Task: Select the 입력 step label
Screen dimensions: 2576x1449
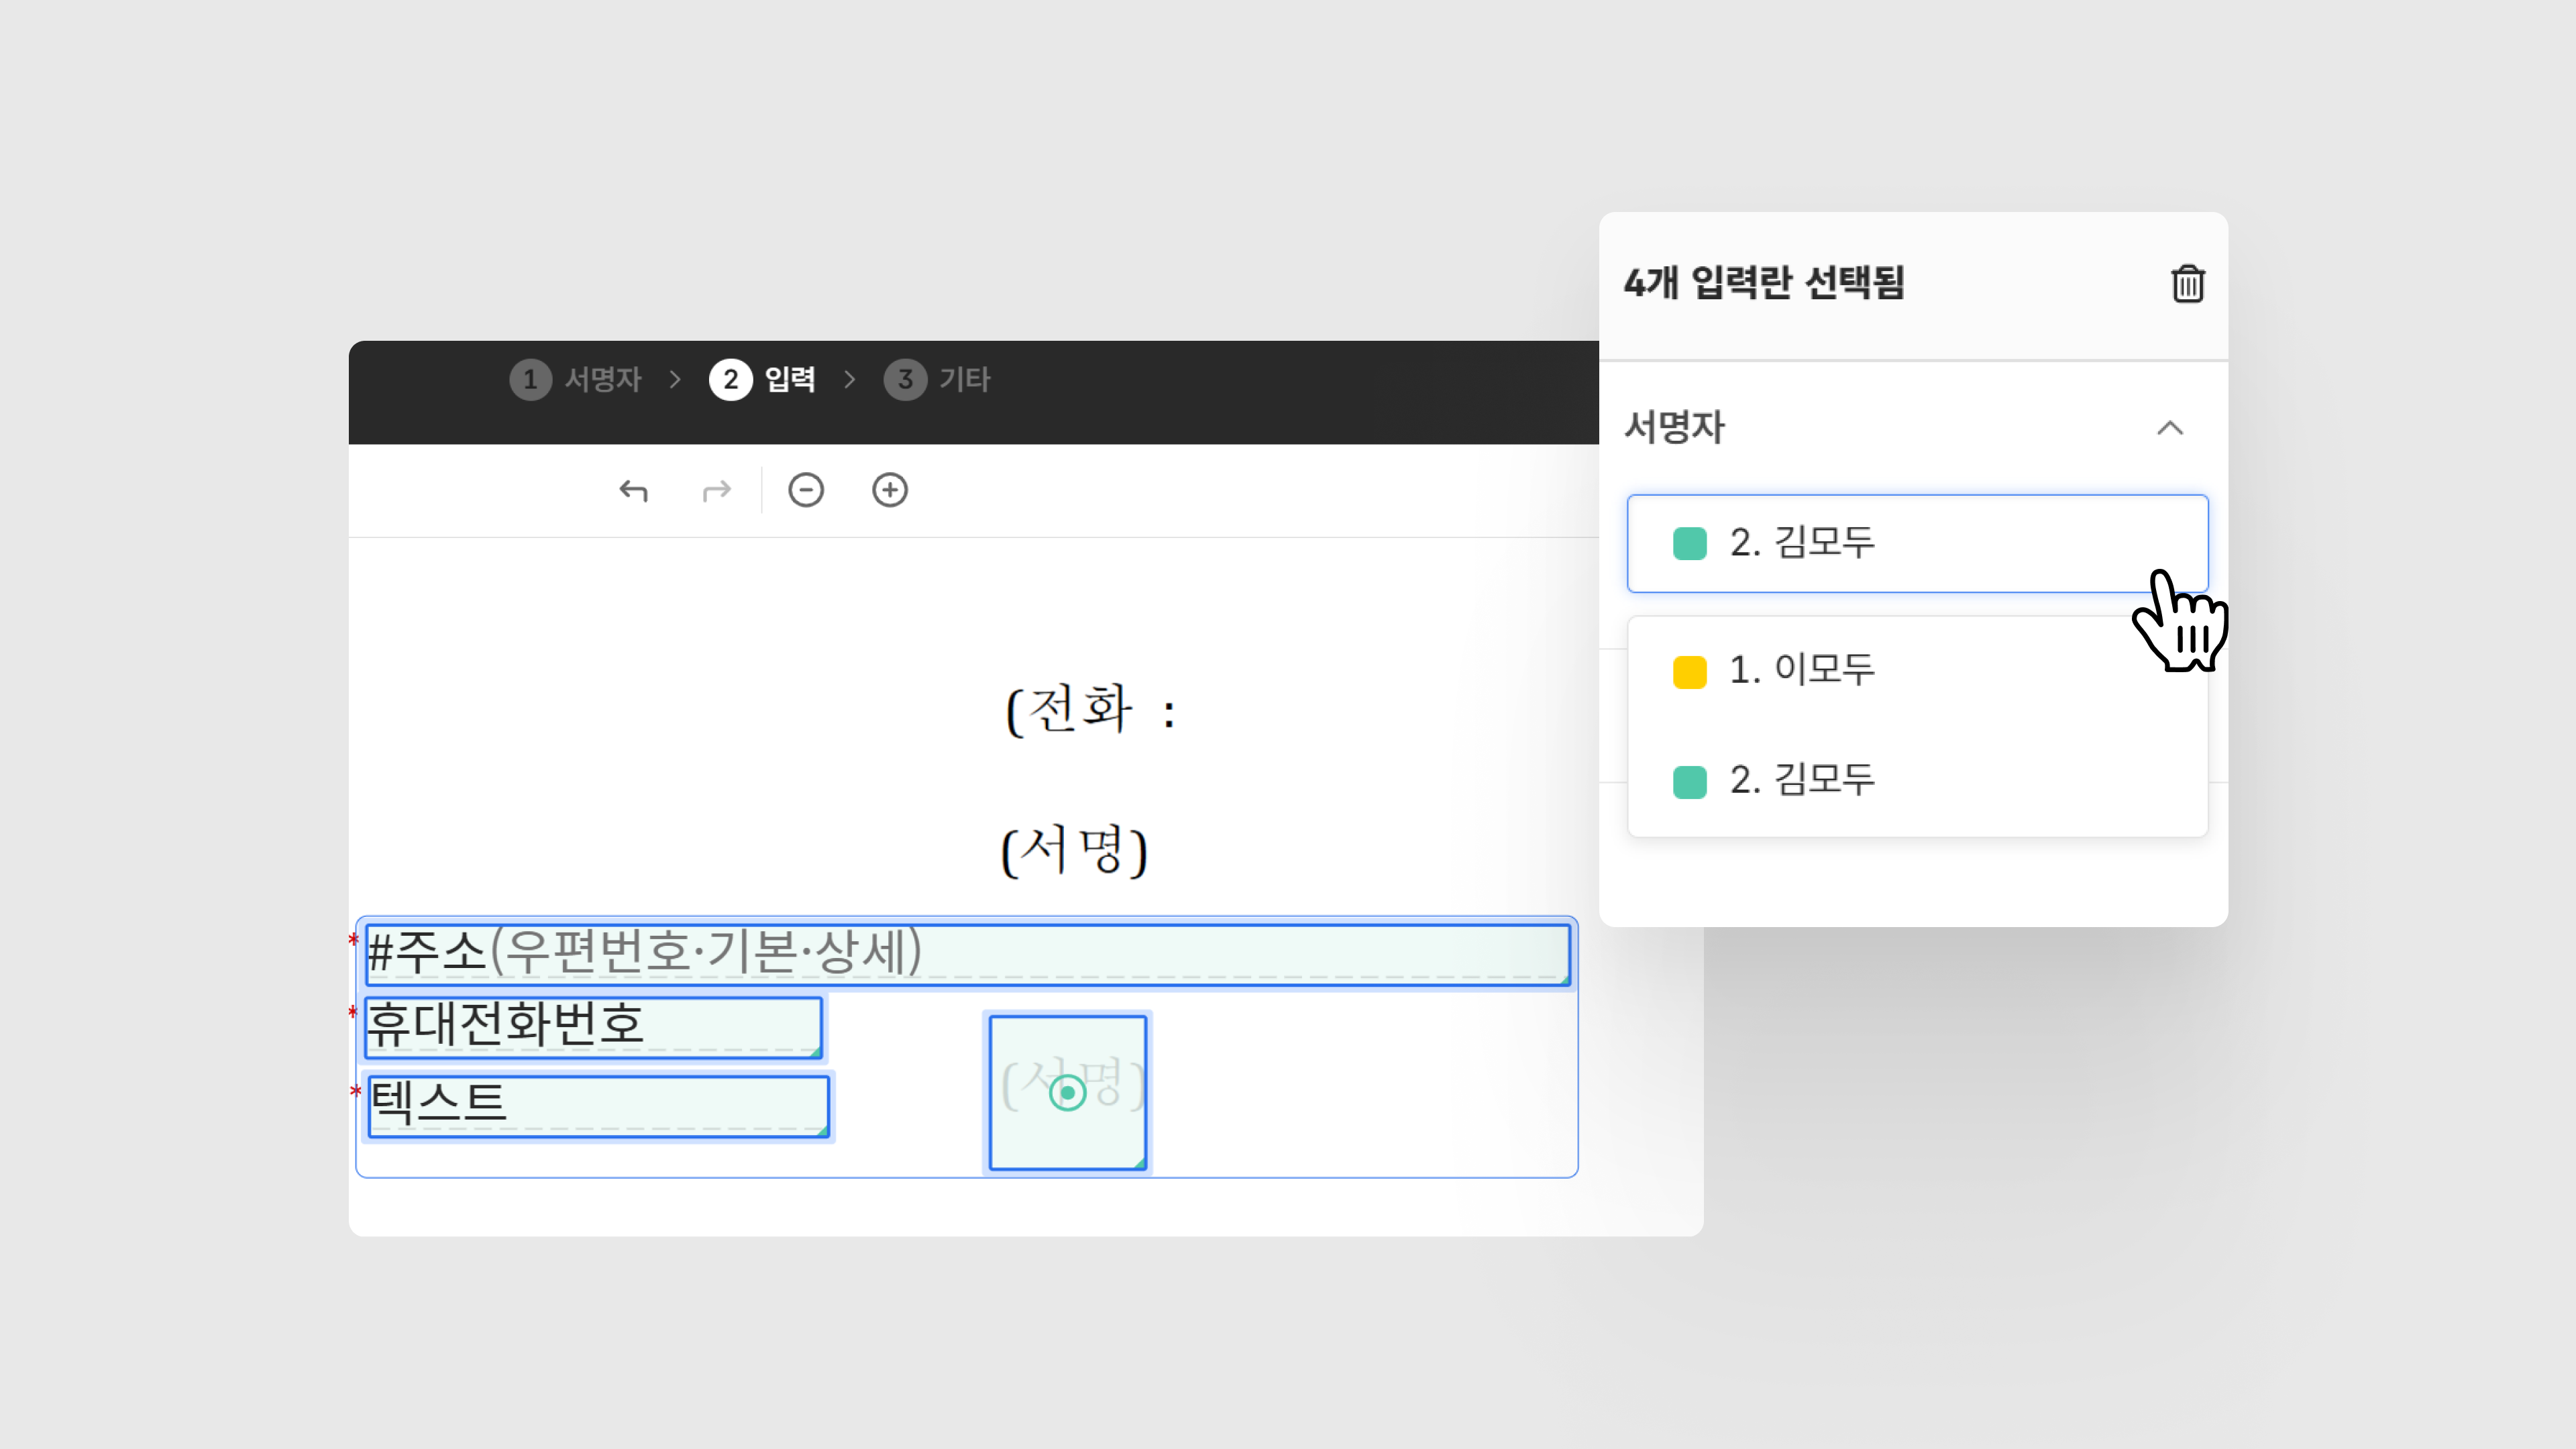Action: pos(790,380)
